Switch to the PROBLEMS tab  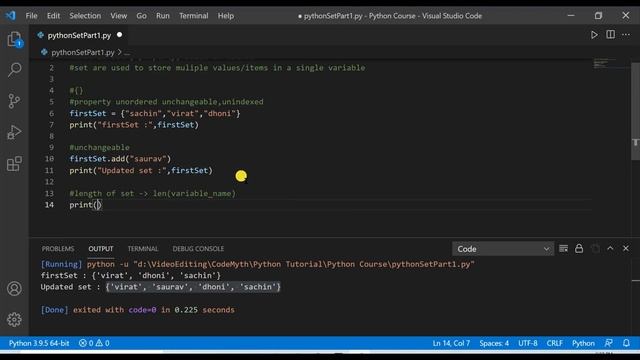pyautogui.click(x=58, y=249)
